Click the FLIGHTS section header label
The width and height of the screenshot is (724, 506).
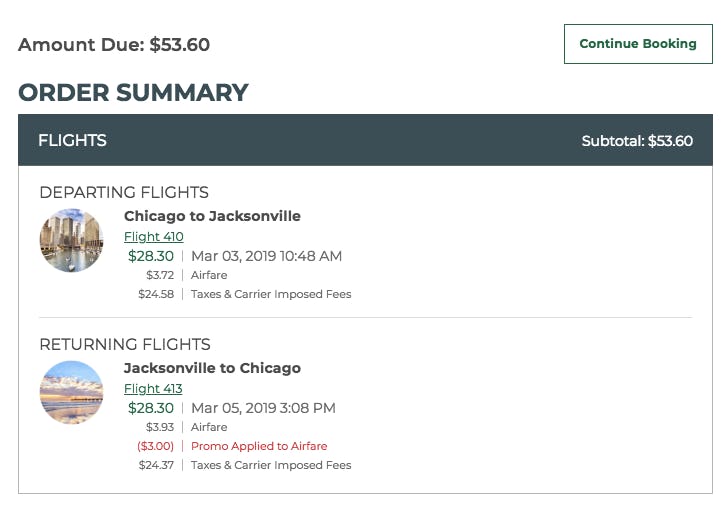click(72, 141)
